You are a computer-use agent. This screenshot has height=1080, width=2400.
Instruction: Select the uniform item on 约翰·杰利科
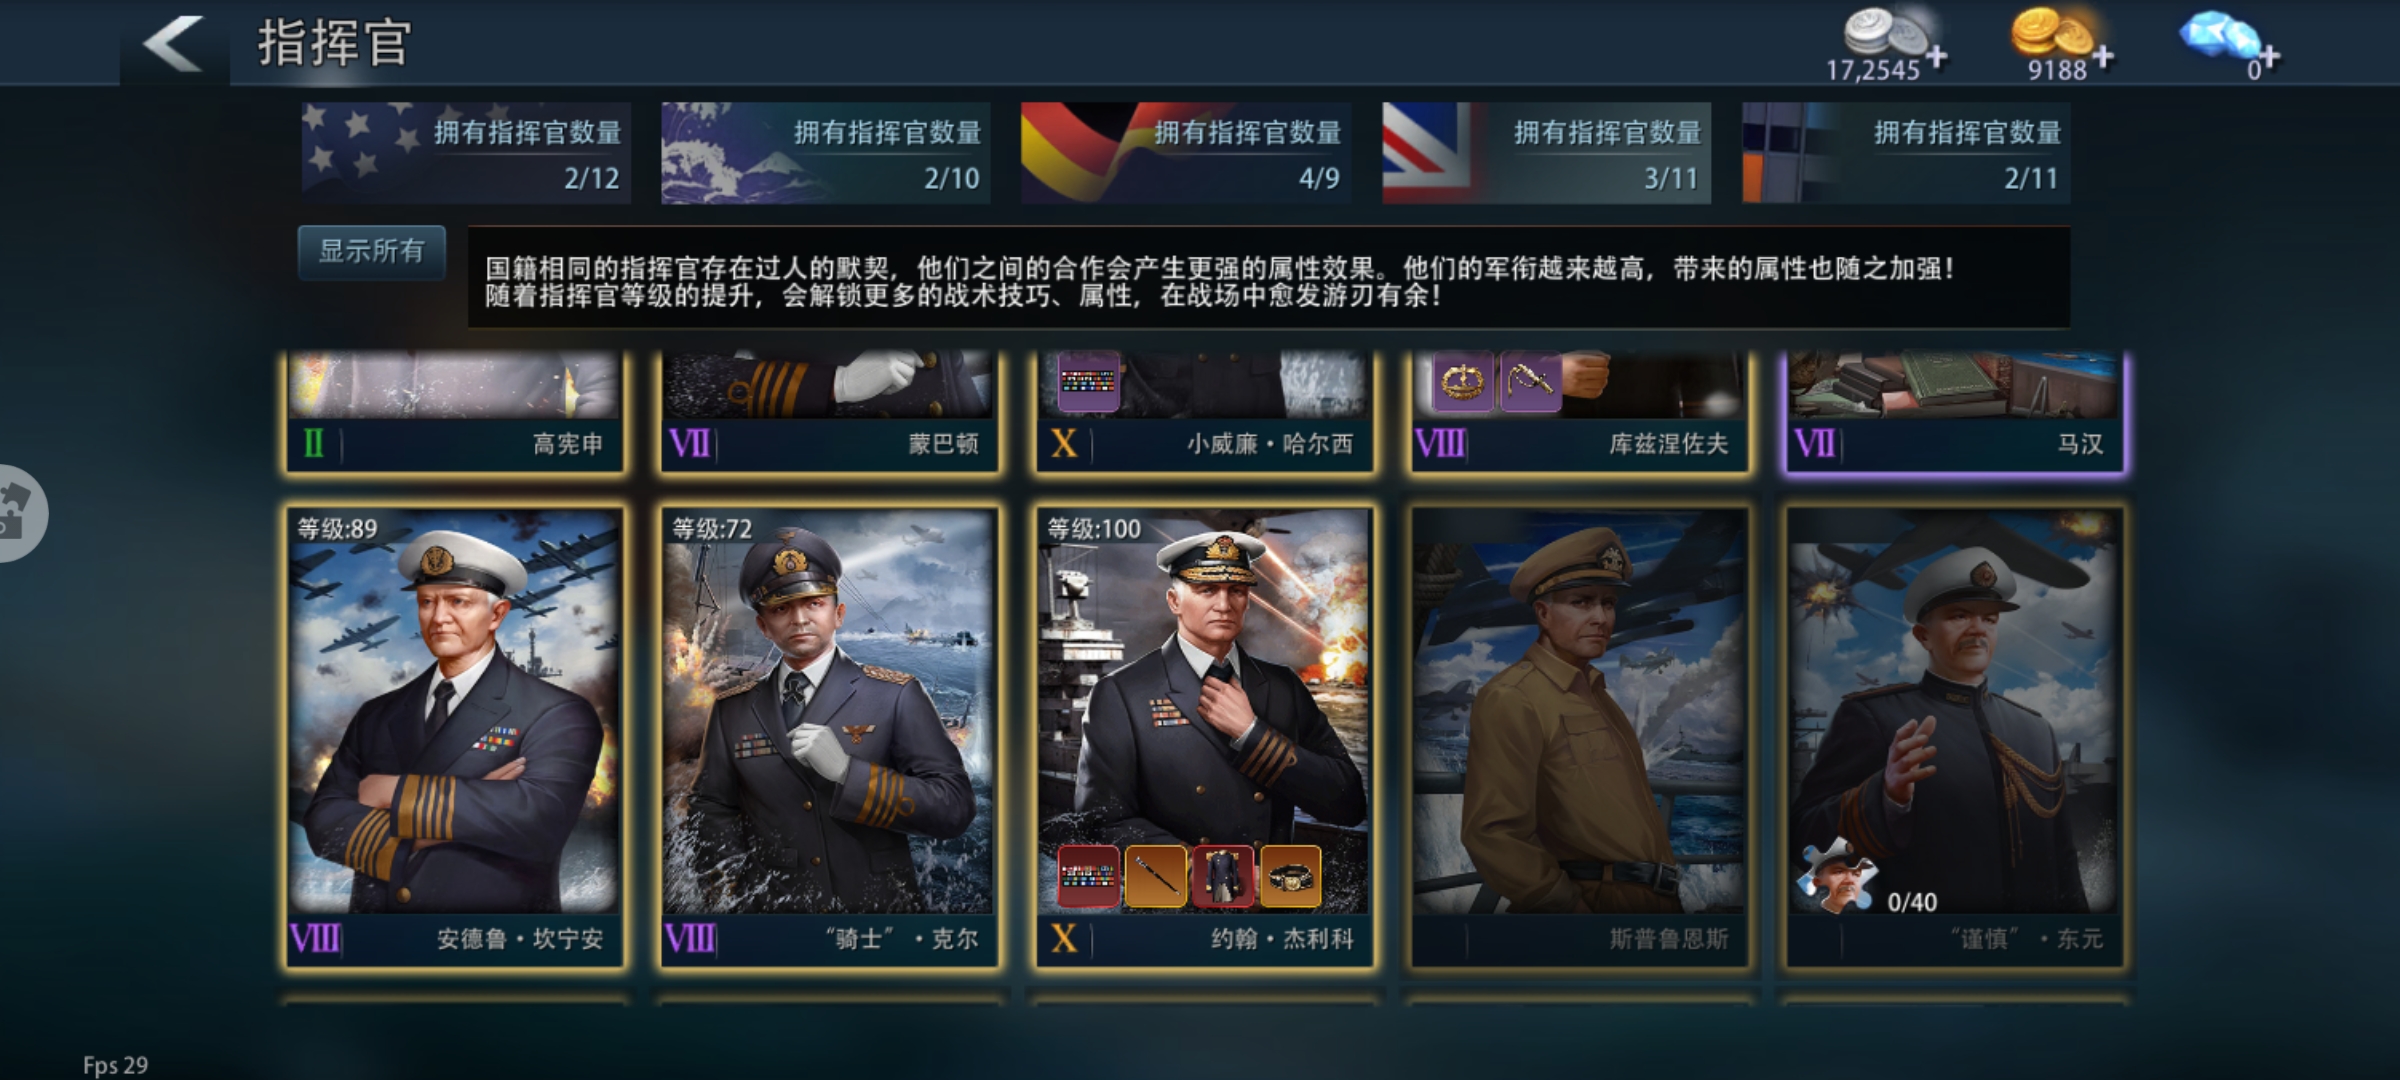pyautogui.click(x=1223, y=876)
